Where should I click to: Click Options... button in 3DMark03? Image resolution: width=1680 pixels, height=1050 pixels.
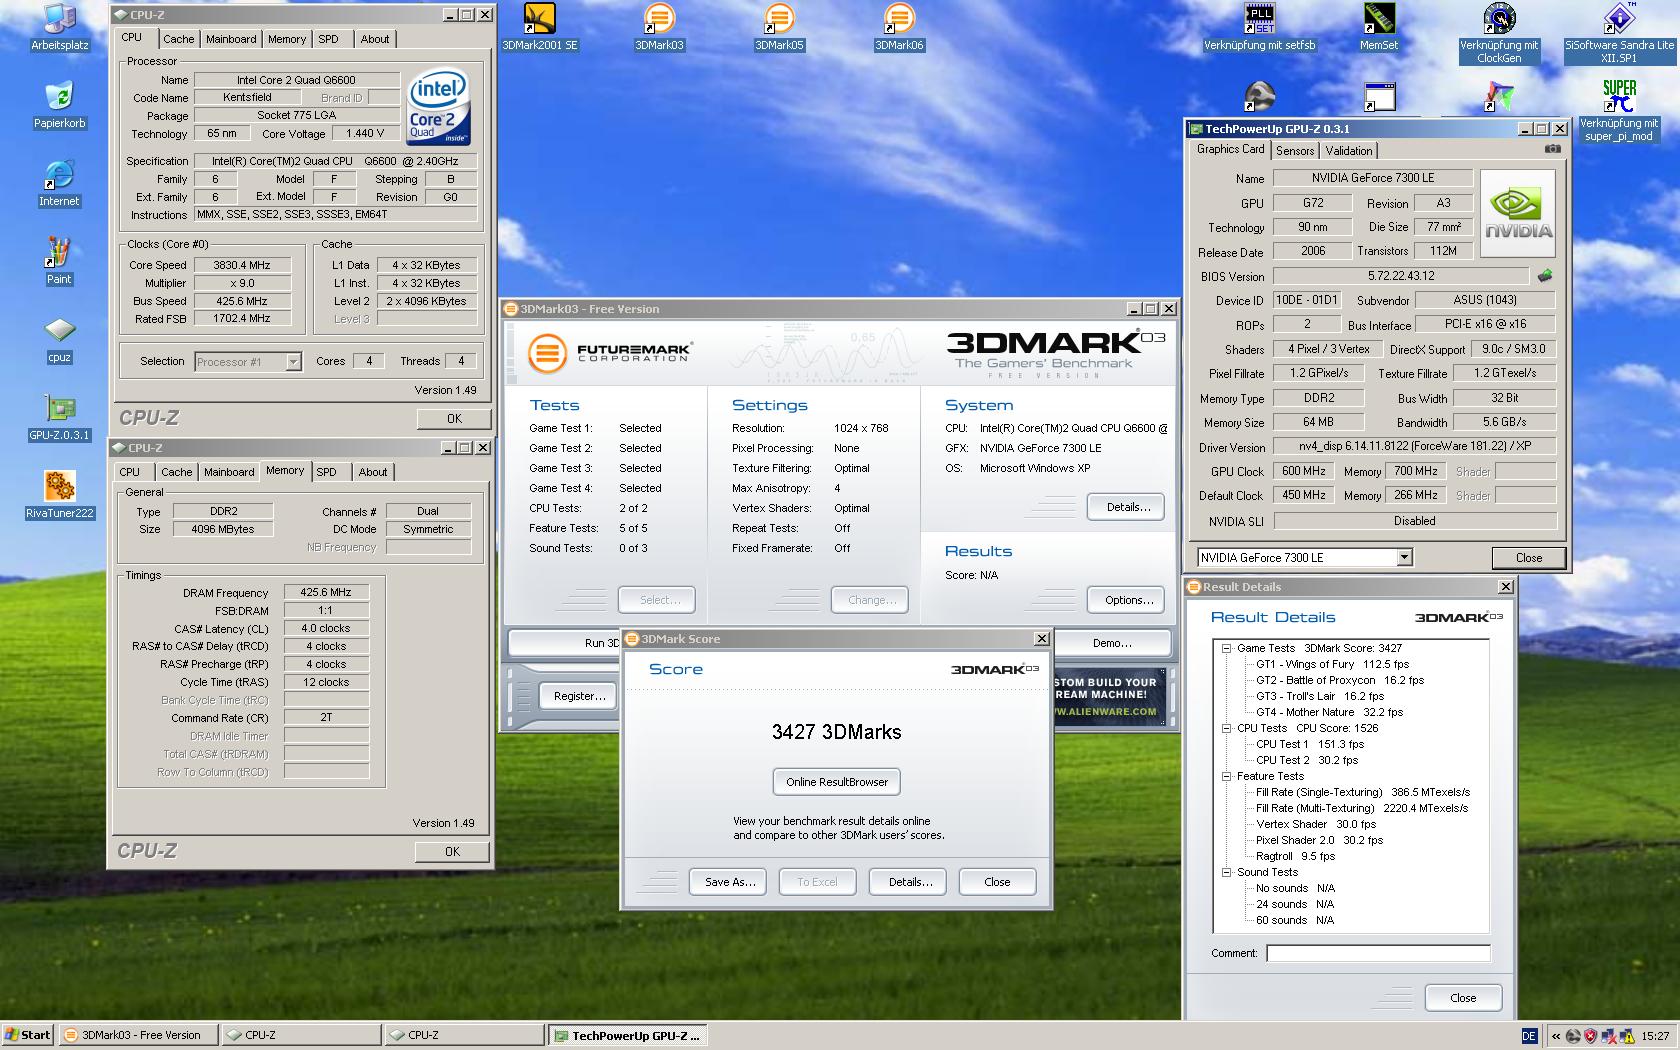click(x=1128, y=600)
